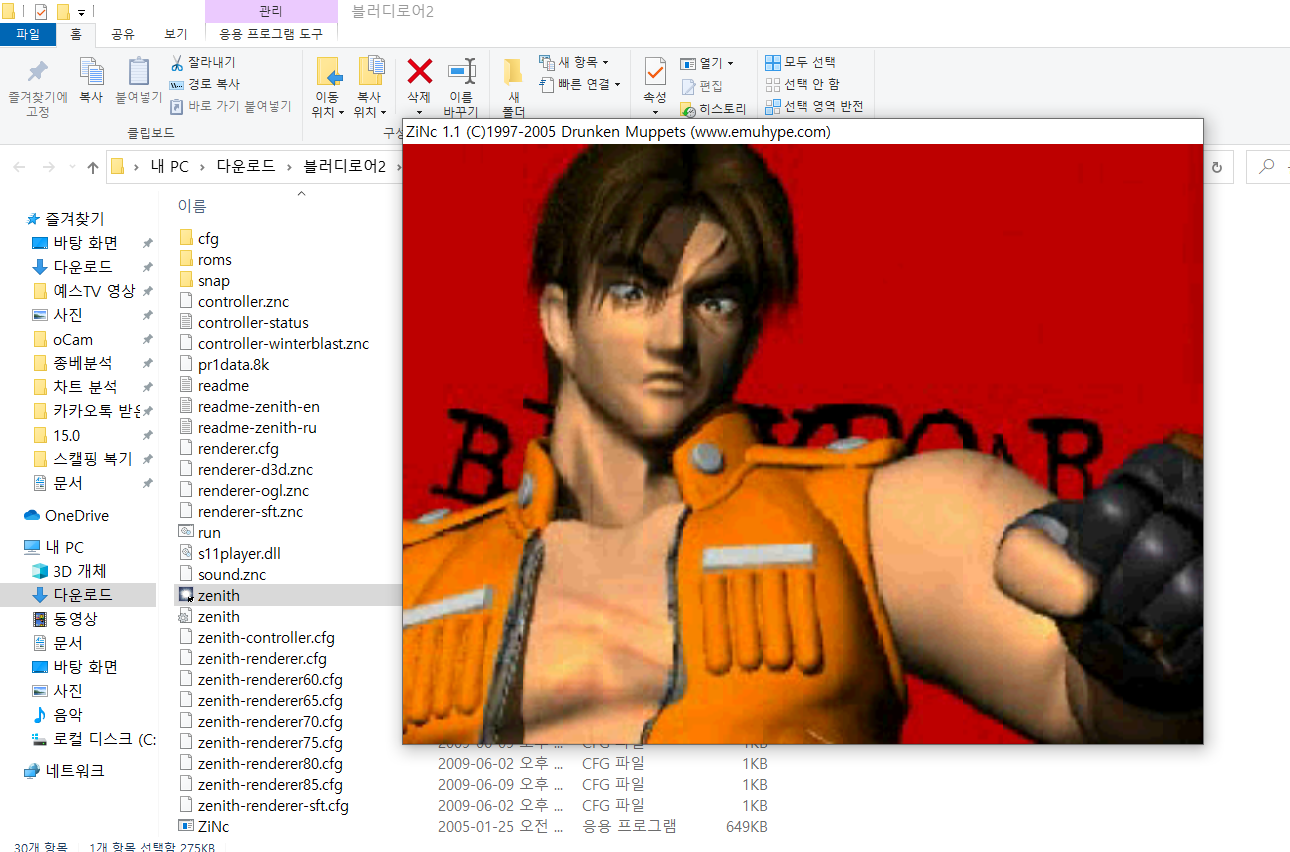
Task: Select Cut (잘라내기) in the ribbon
Action: point(203,62)
